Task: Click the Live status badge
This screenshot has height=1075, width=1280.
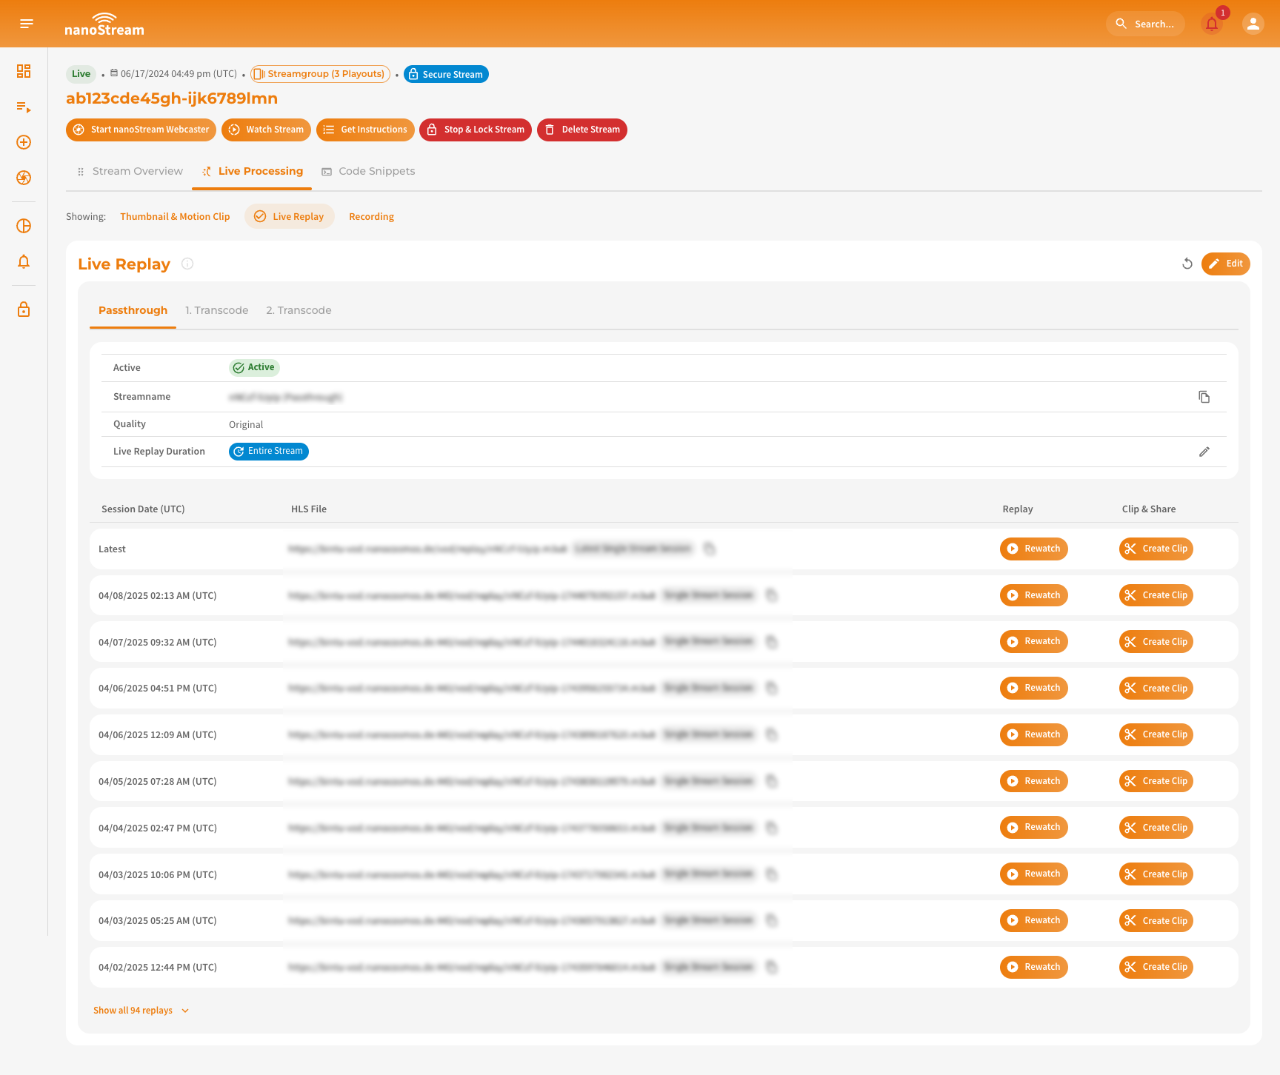Action: coord(81,74)
